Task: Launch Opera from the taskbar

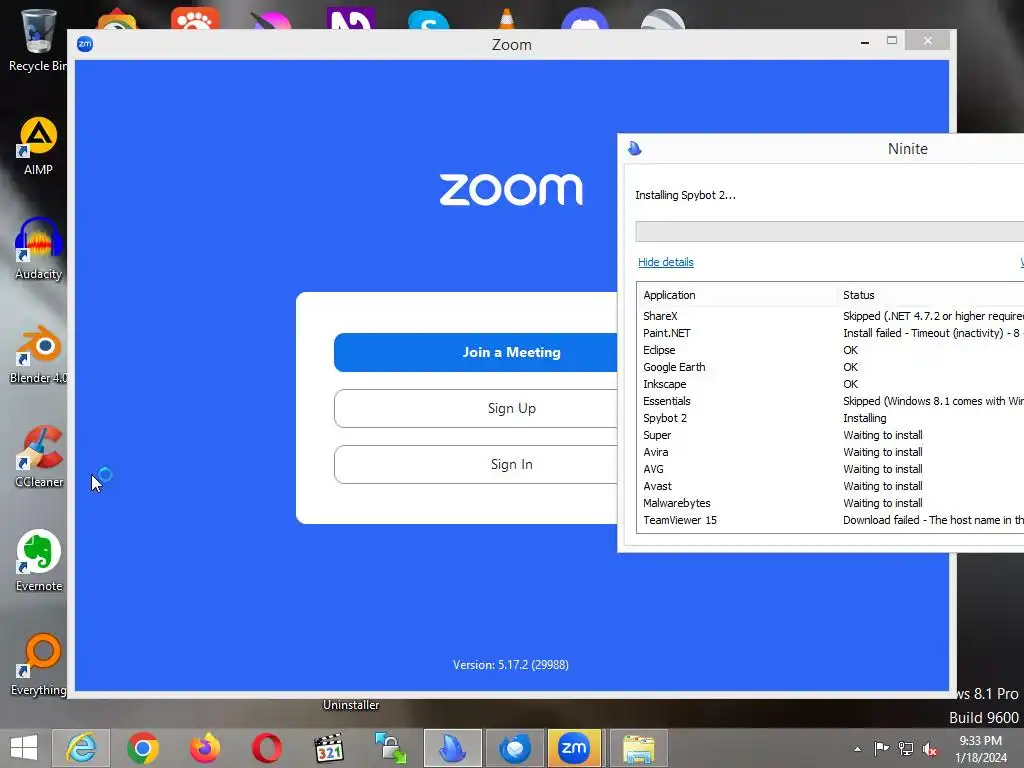Action: click(x=266, y=748)
